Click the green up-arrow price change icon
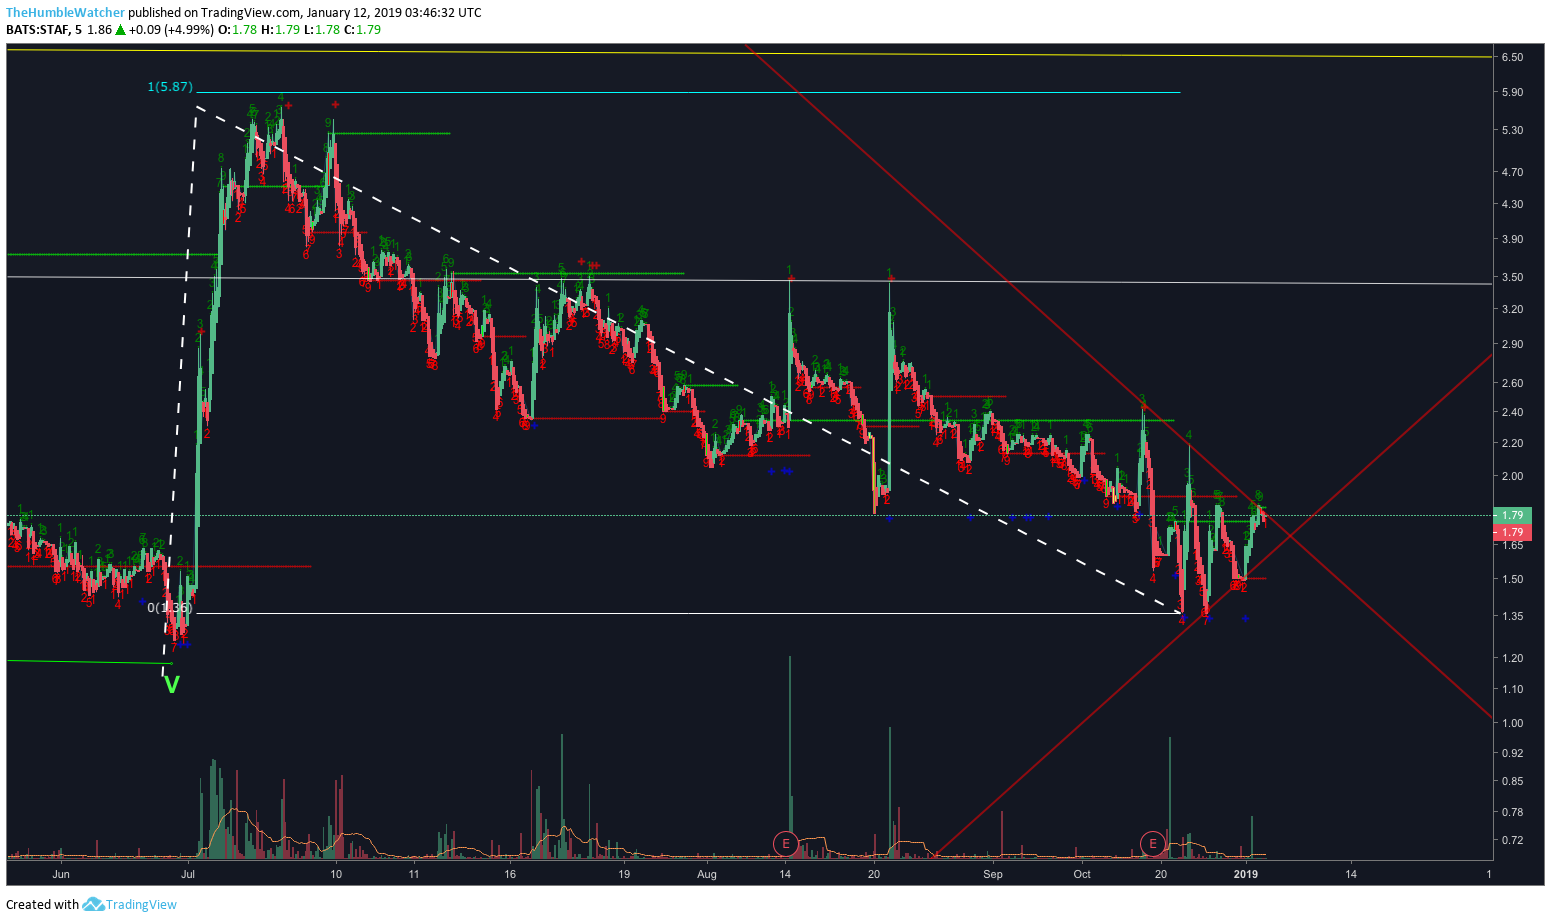The height and width of the screenshot is (922, 1551). (120, 30)
